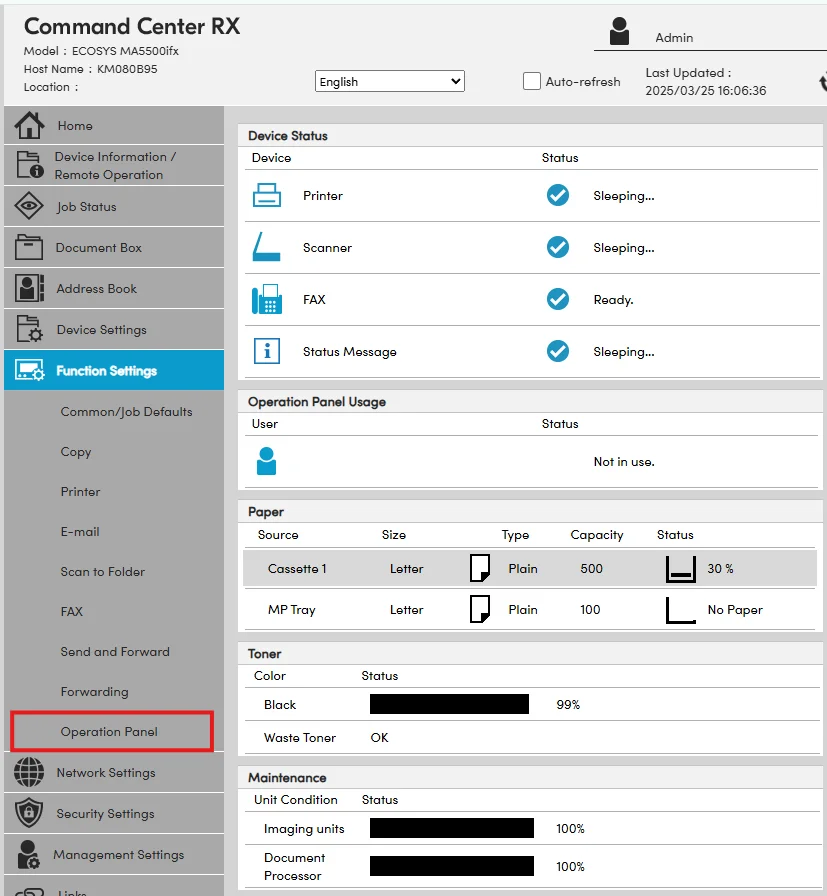Click the Address Book icon
Viewport: 827px width, 896px height.
(30, 289)
